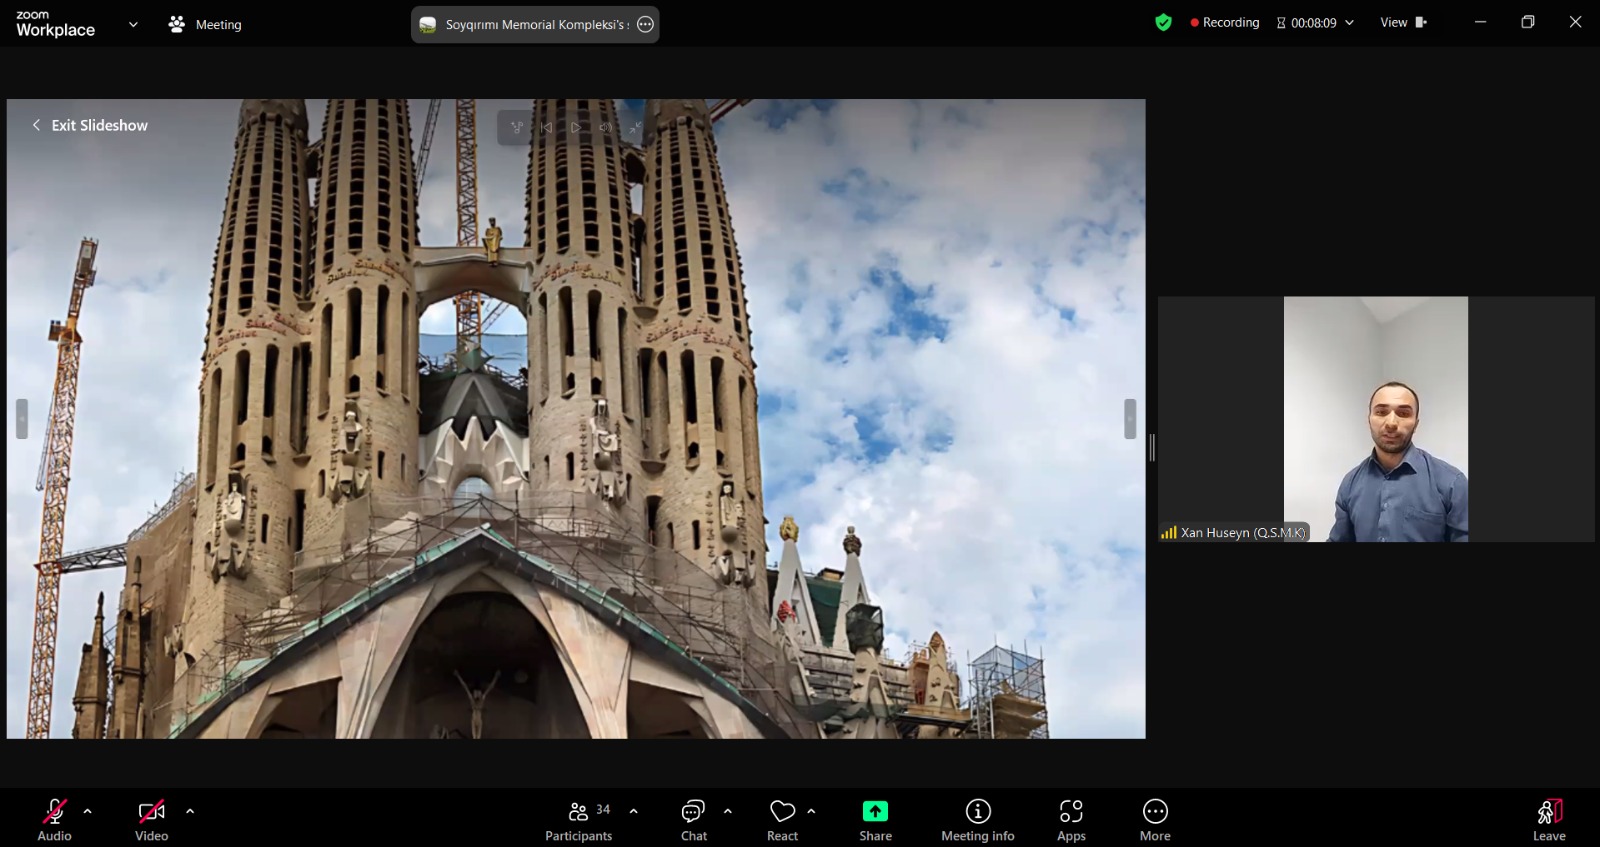Screen dimensions: 1600x847
Task: Open Meeting info
Action: click(978, 820)
